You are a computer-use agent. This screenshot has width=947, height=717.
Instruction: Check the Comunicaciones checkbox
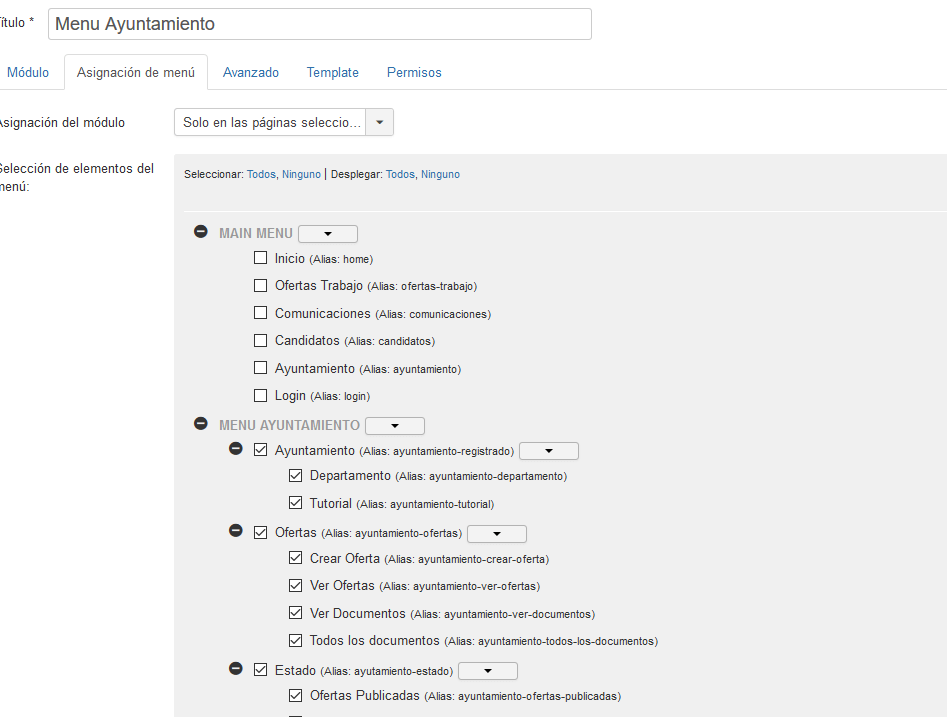[x=260, y=313]
